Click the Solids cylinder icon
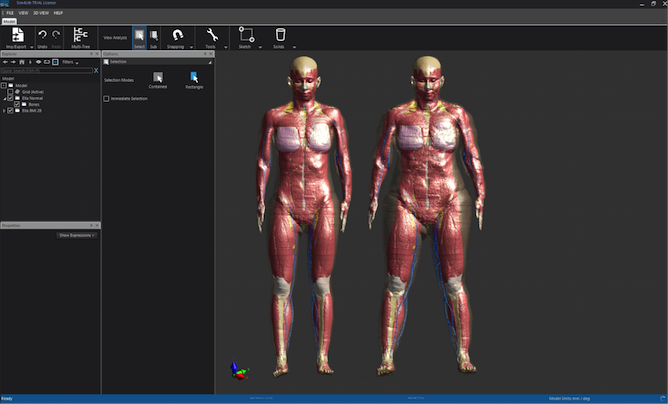Image resolution: width=668 pixels, height=404 pixels. [280, 35]
